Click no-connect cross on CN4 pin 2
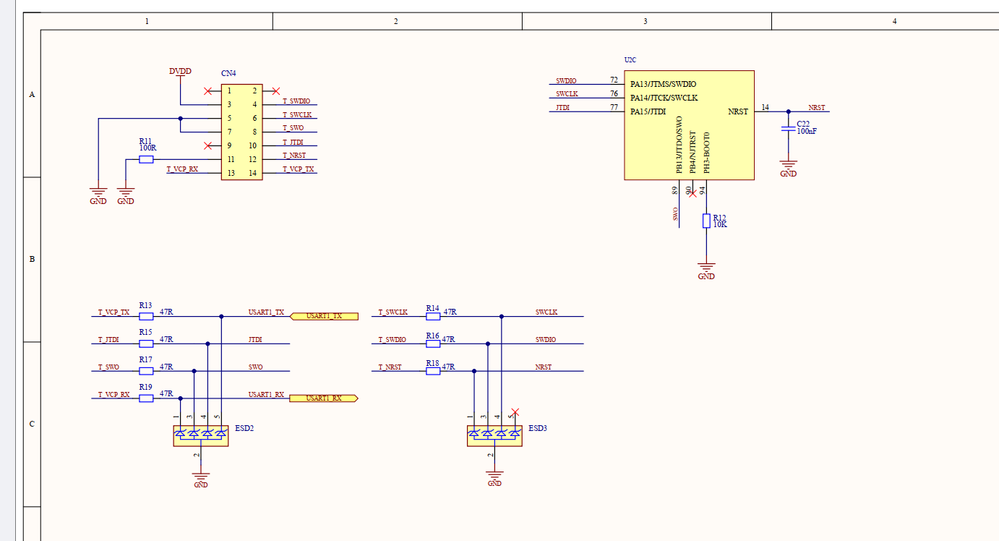Screen dimensions: 999x541 (276, 91)
